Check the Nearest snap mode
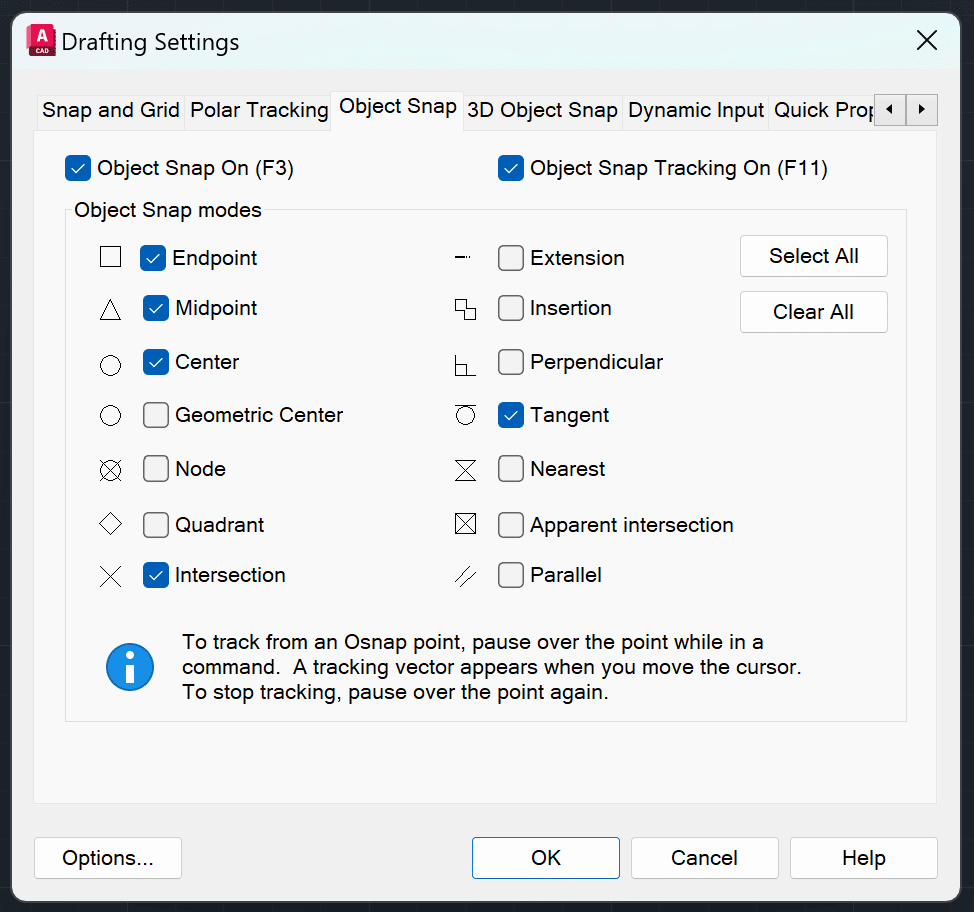974x912 pixels. tap(511, 469)
